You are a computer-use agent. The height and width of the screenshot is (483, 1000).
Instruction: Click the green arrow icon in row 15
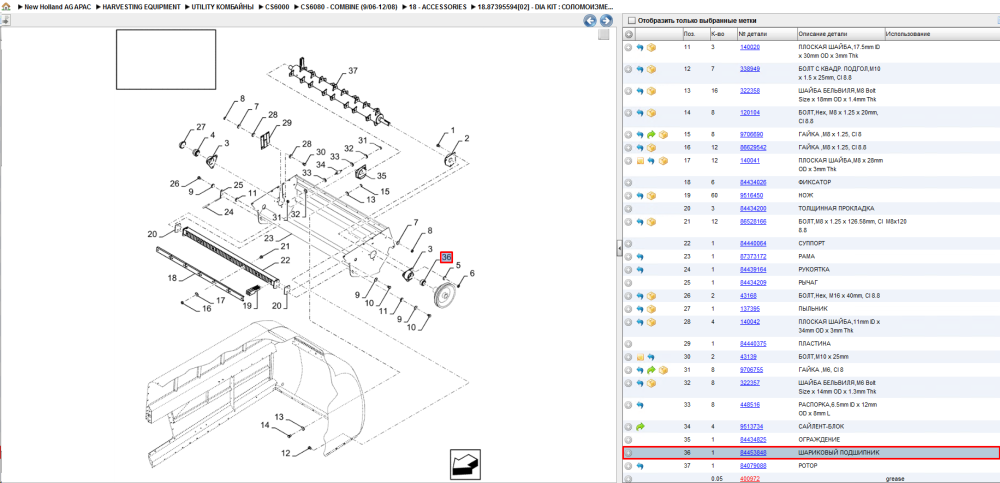651,135
